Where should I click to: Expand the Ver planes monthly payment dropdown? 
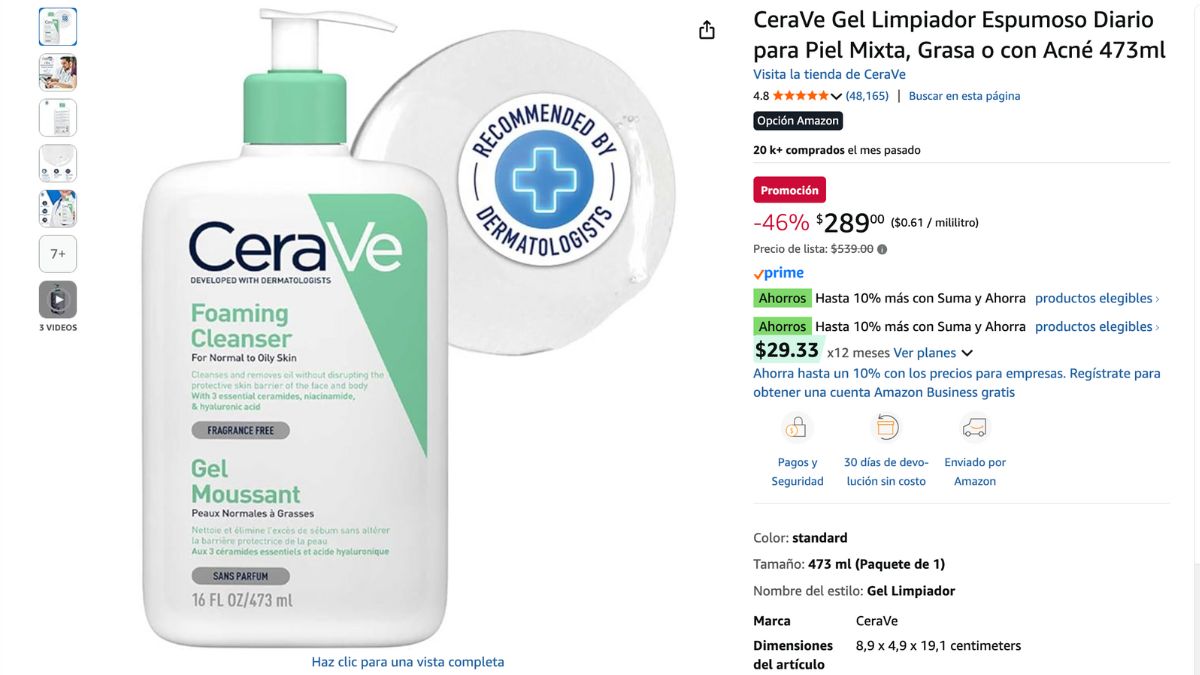[932, 353]
